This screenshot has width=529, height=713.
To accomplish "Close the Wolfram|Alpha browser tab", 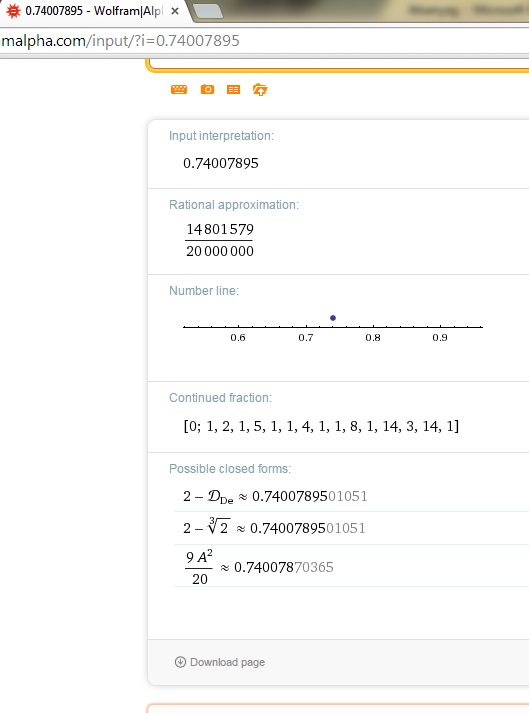I will 175,11.
